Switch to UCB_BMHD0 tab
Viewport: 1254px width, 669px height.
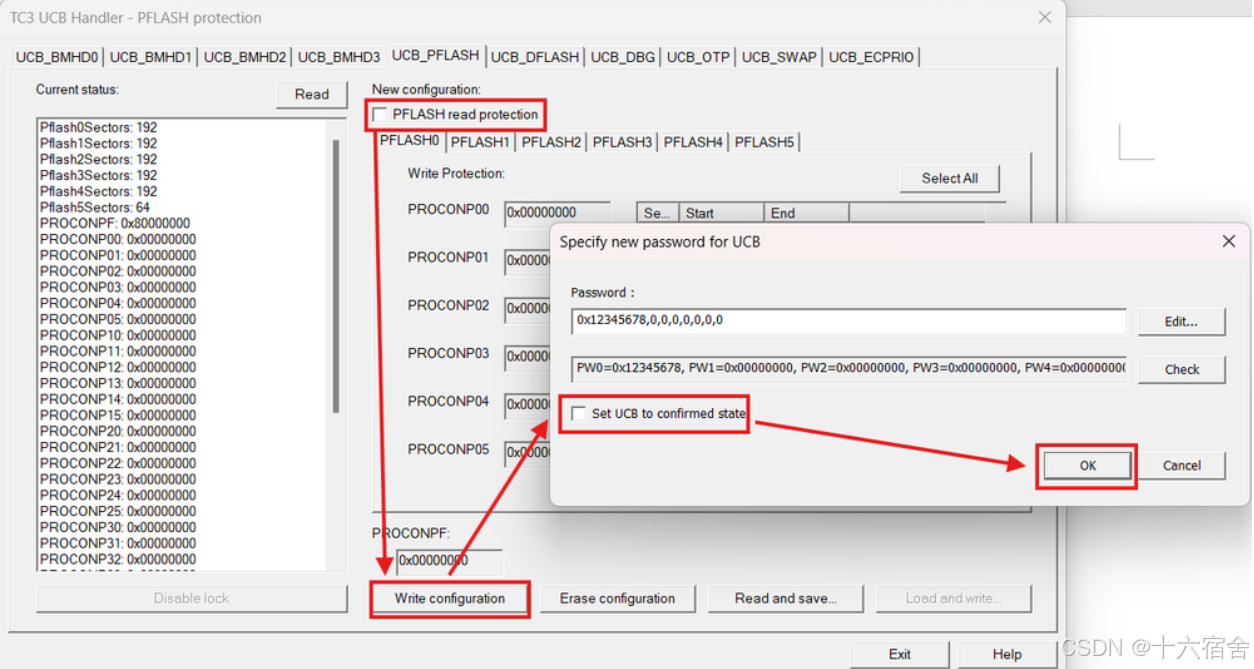[x=57, y=57]
